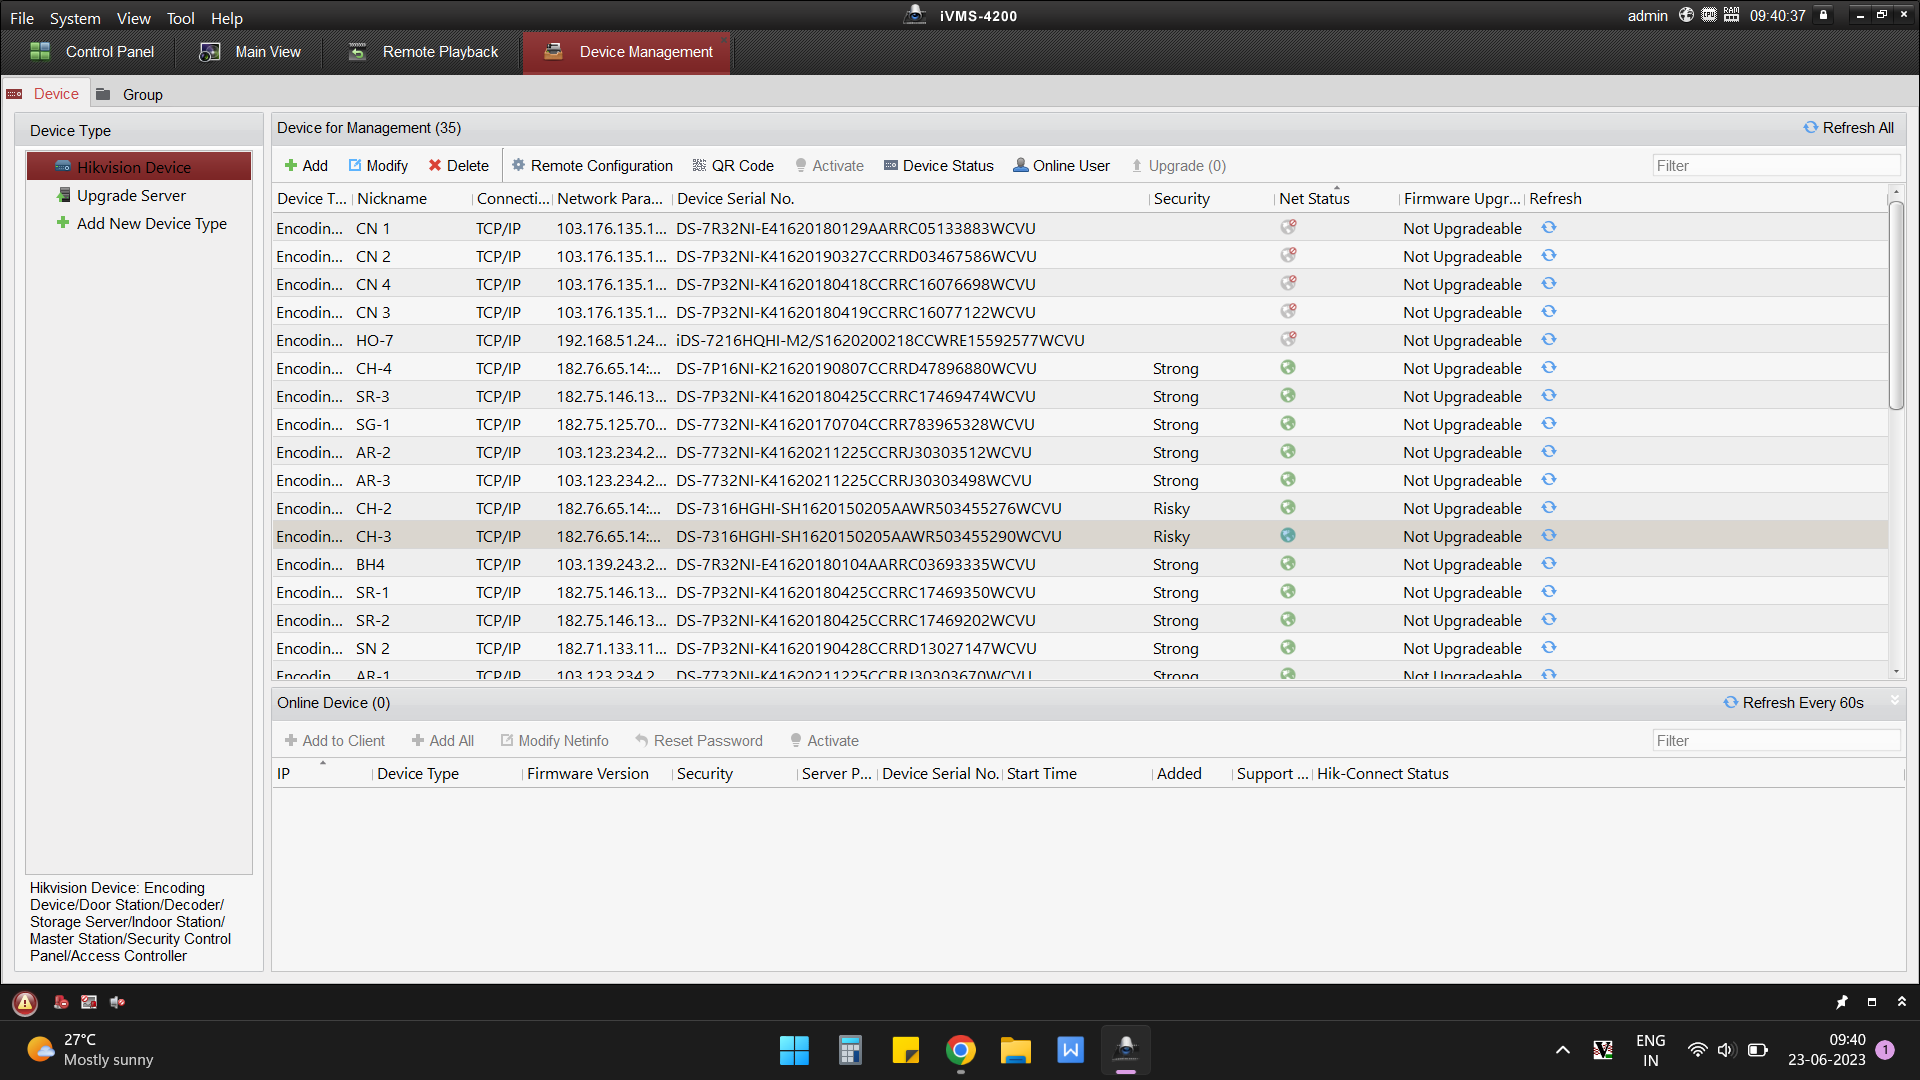The image size is (1920, 1080).
Task: Click the device list Filter field
Action: (1776, 166)
